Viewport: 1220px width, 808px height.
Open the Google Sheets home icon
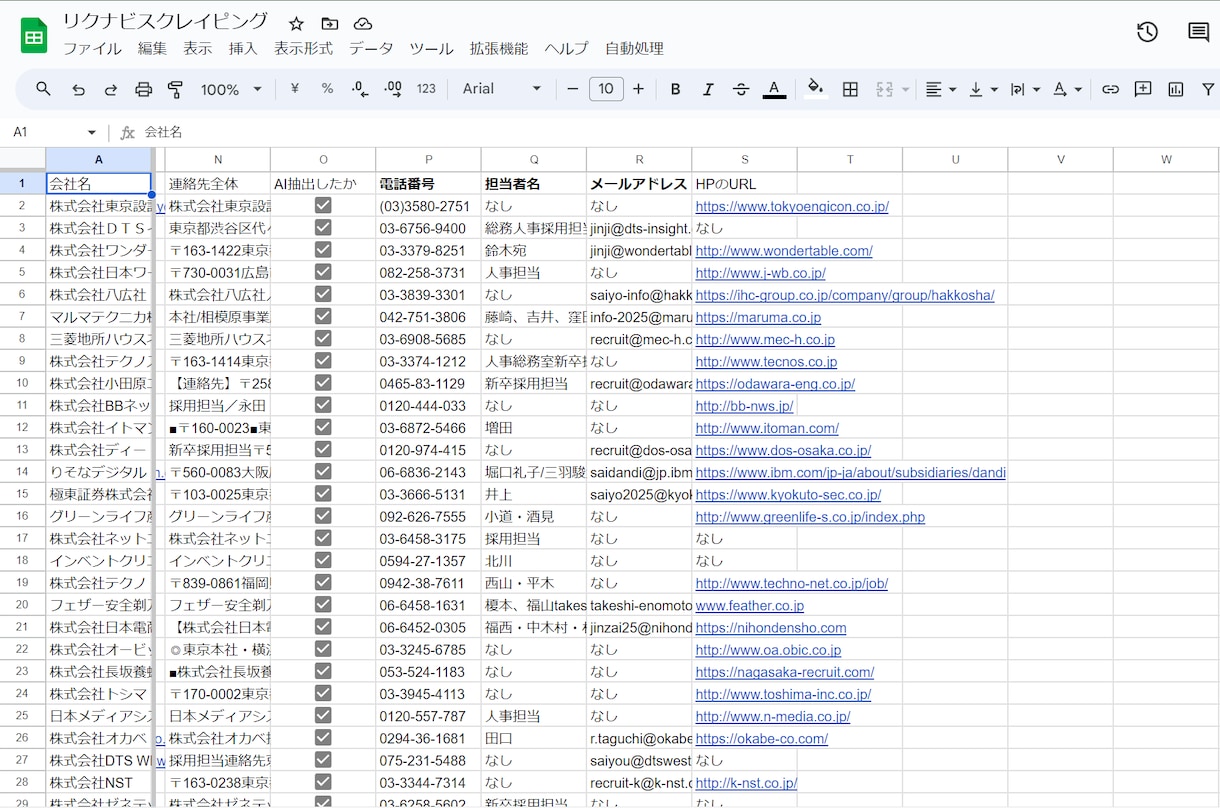pyautogui.click(x=34, y=36)
